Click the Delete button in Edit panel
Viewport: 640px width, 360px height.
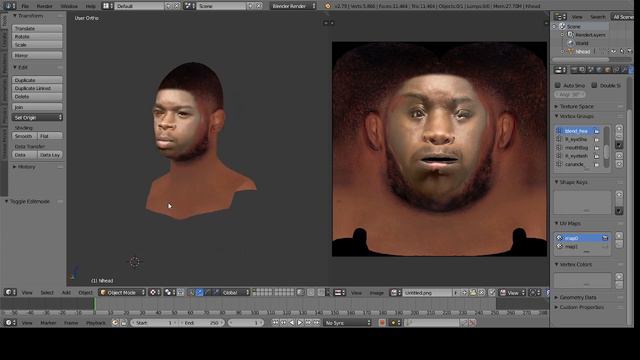37,97
